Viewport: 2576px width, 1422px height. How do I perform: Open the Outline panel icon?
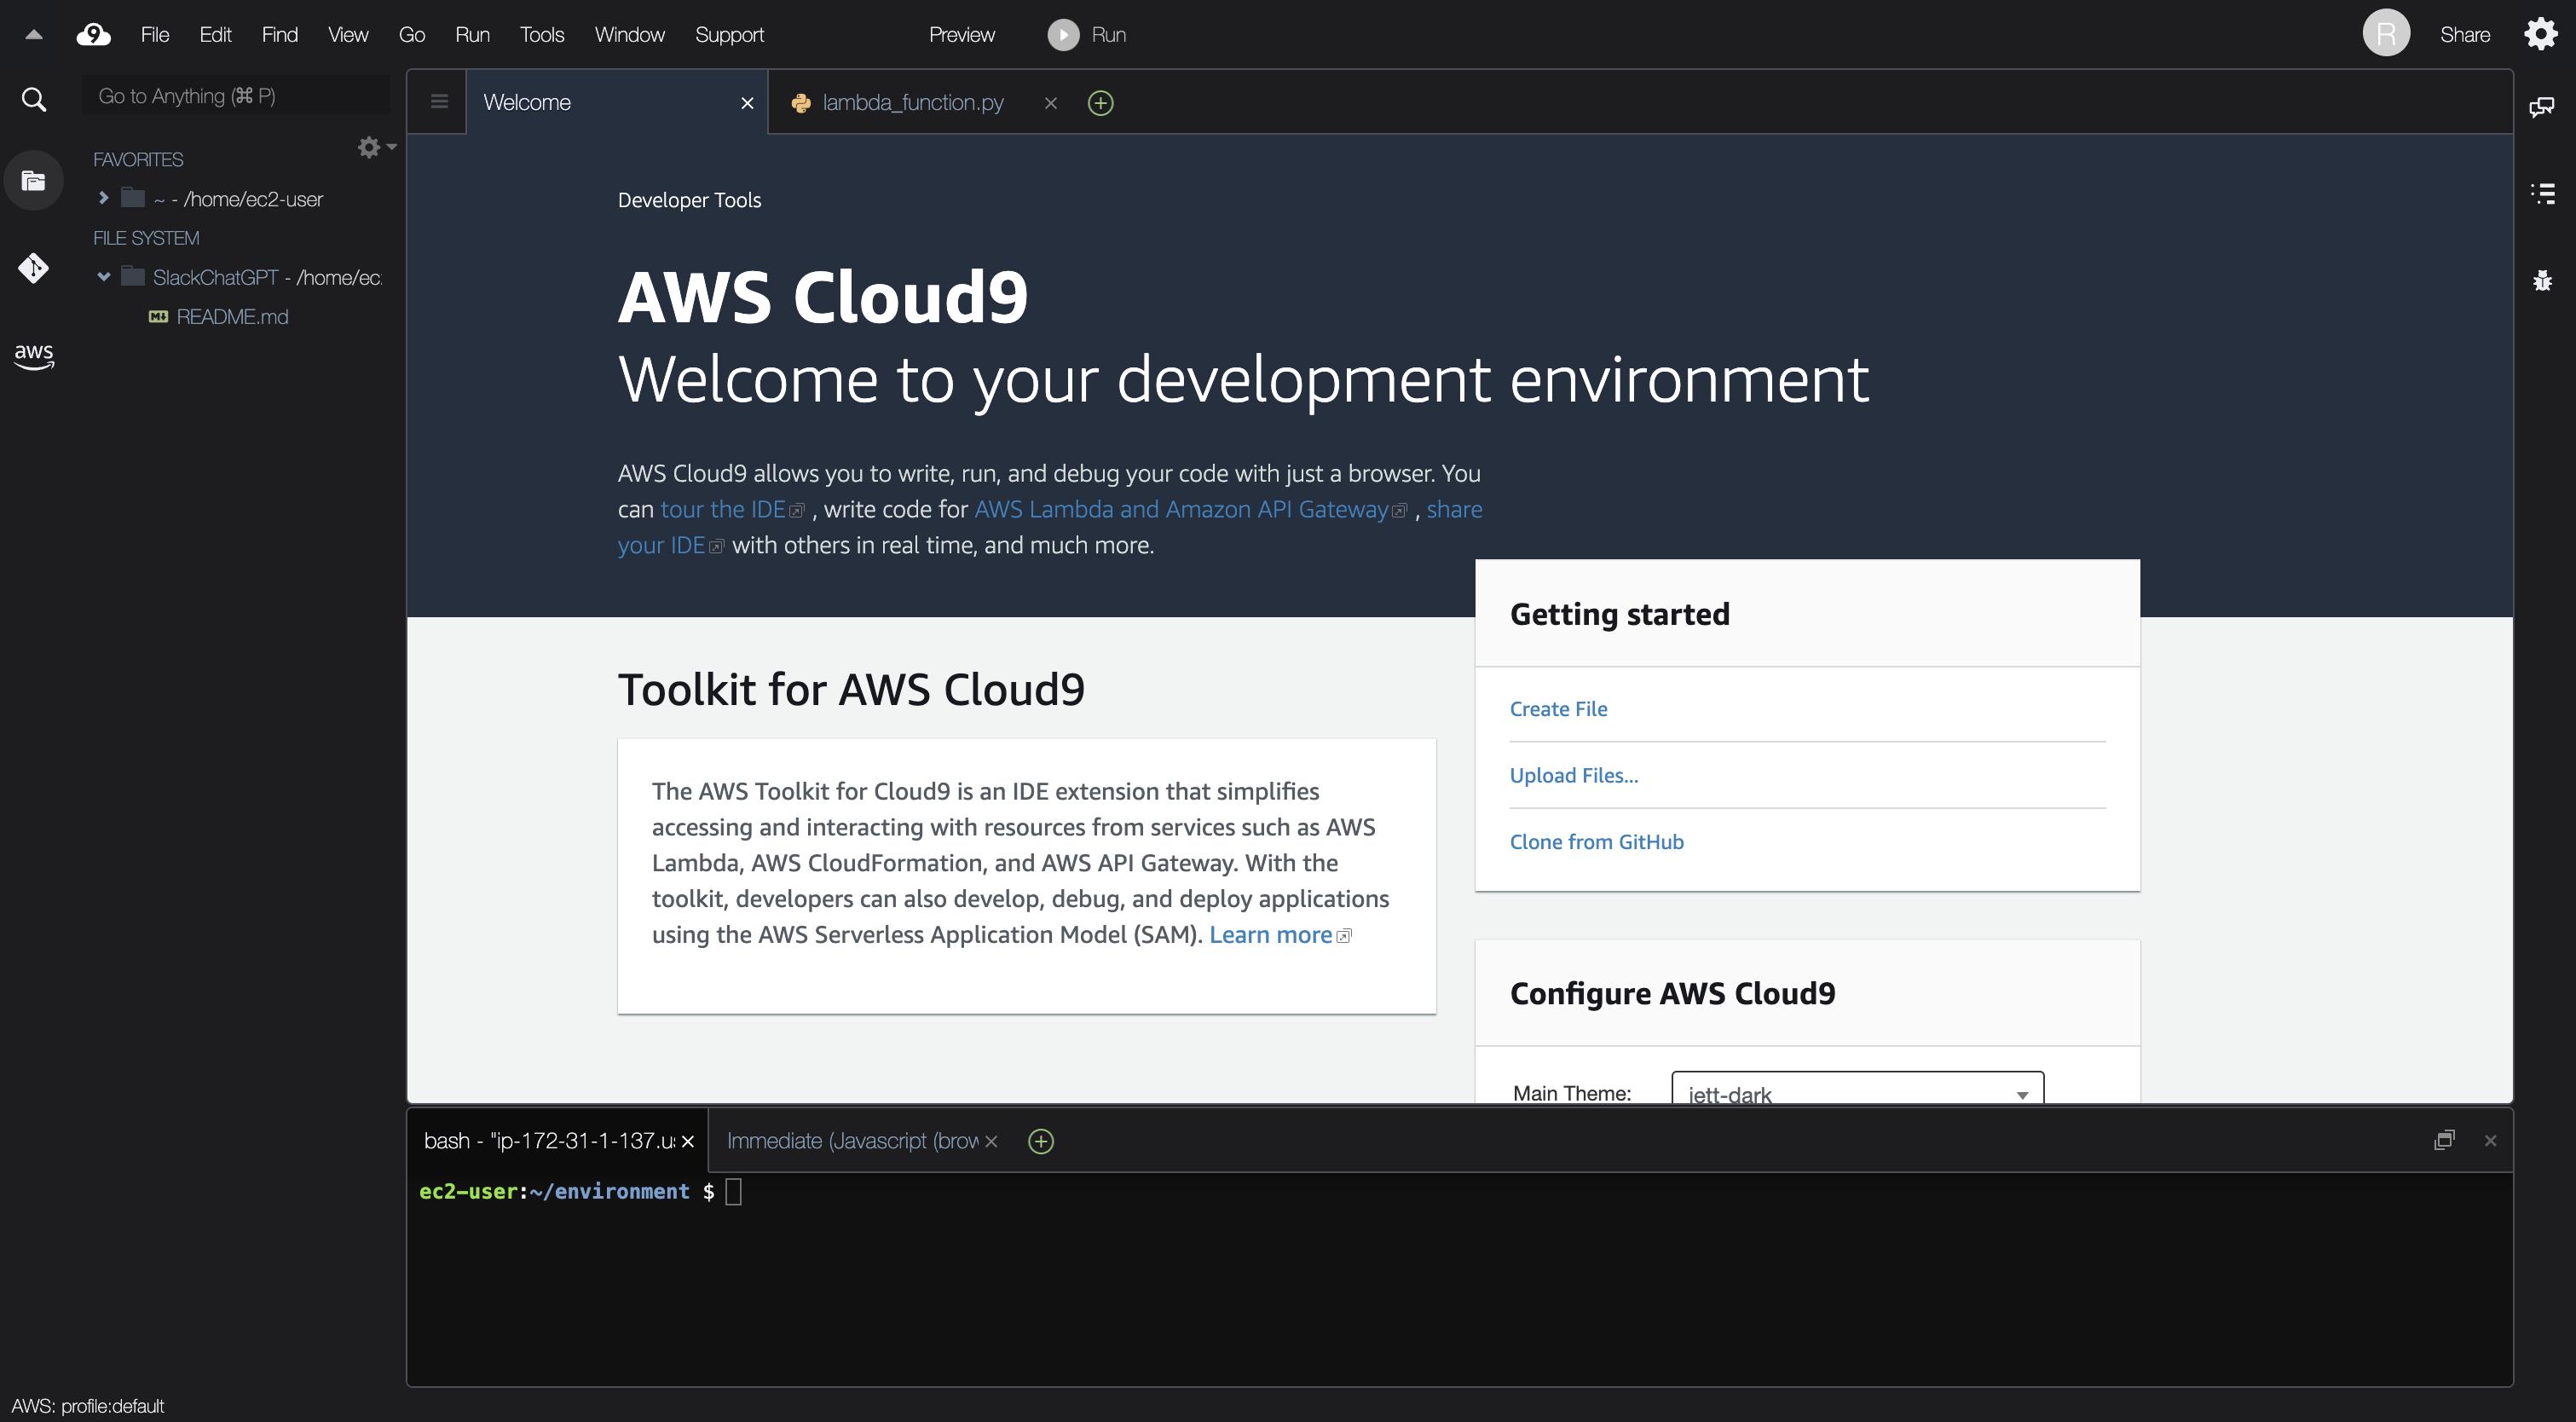click(x=2541, y=193)
